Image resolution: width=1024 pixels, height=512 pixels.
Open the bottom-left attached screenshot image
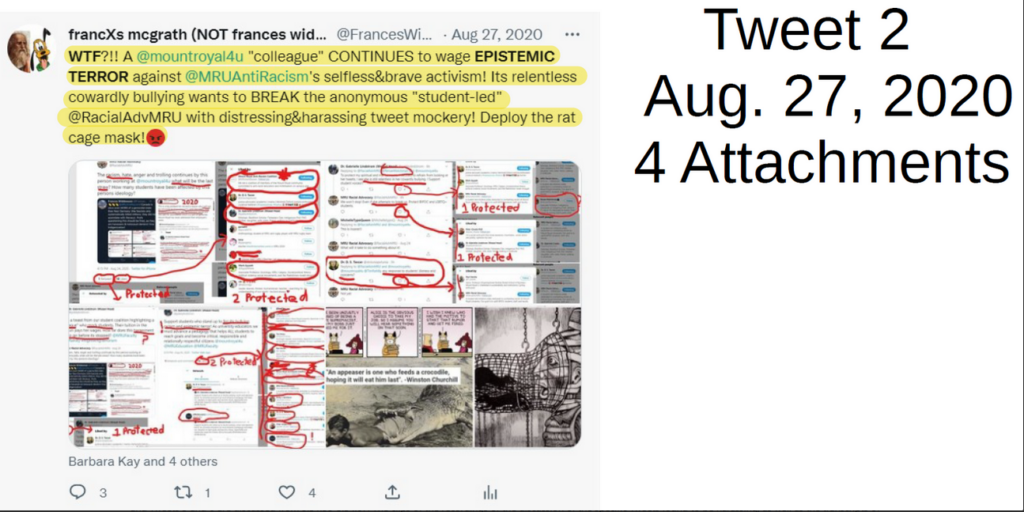coord(198,377)
